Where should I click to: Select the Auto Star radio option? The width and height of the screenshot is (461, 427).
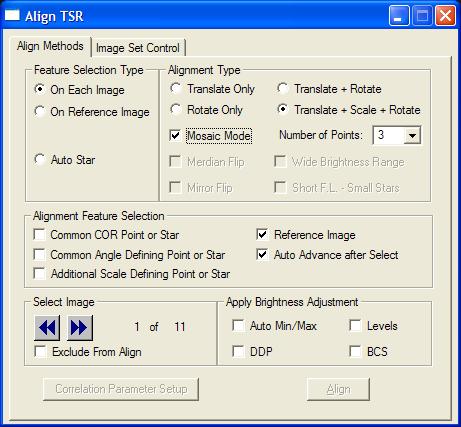[x=65, y=160]
